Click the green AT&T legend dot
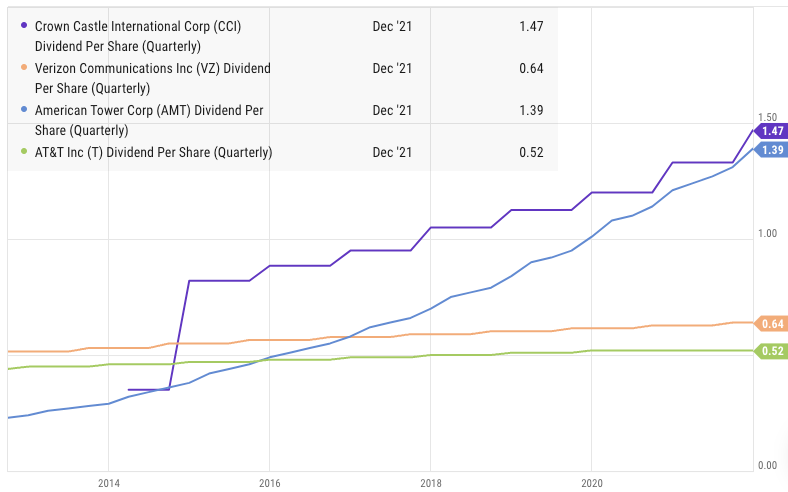This screenshot has width=788, height=492. pos(24,152)
